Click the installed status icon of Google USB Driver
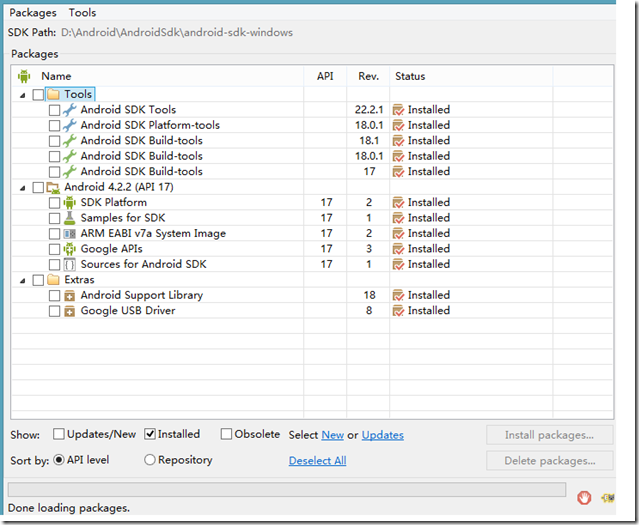This screenshot has height=525, width=639. (x=398, y=311)
